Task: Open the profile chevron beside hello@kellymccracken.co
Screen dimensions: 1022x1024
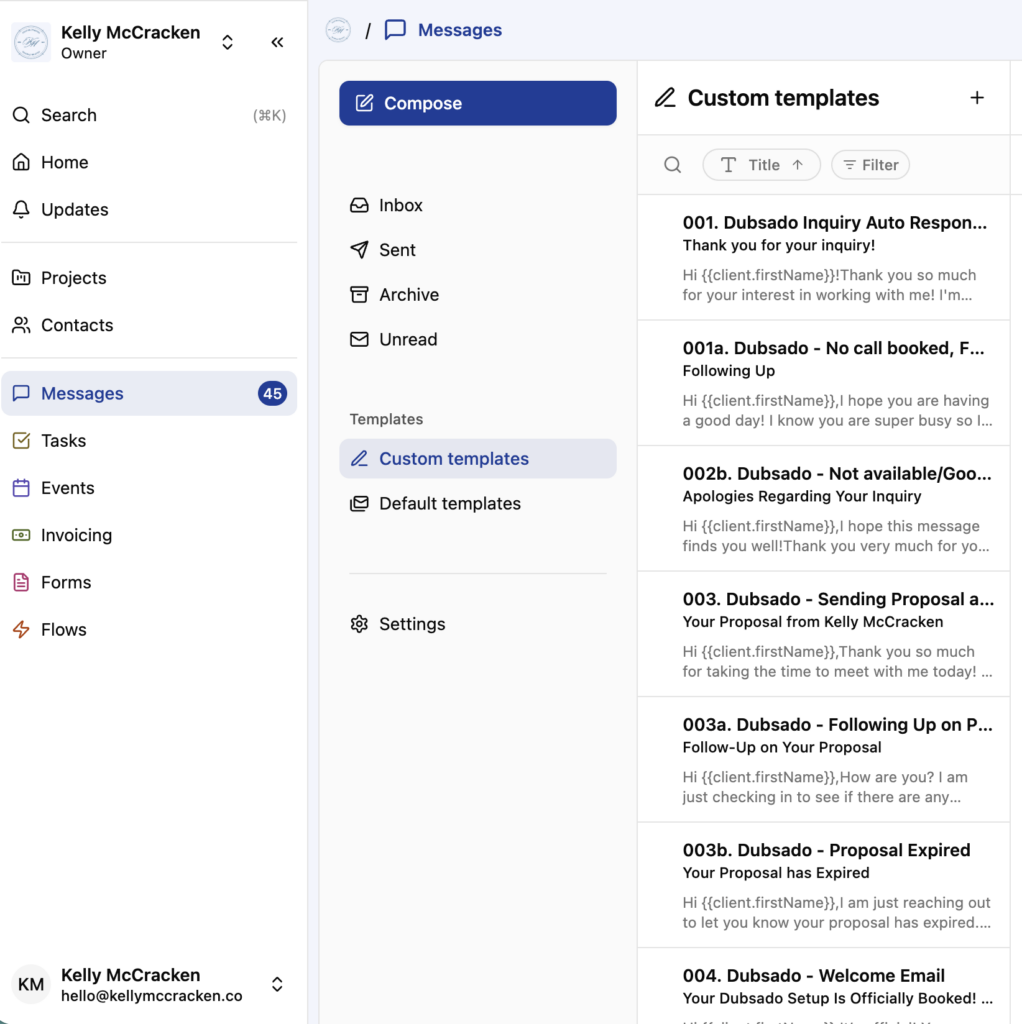Action: click(x=277, y=985)
